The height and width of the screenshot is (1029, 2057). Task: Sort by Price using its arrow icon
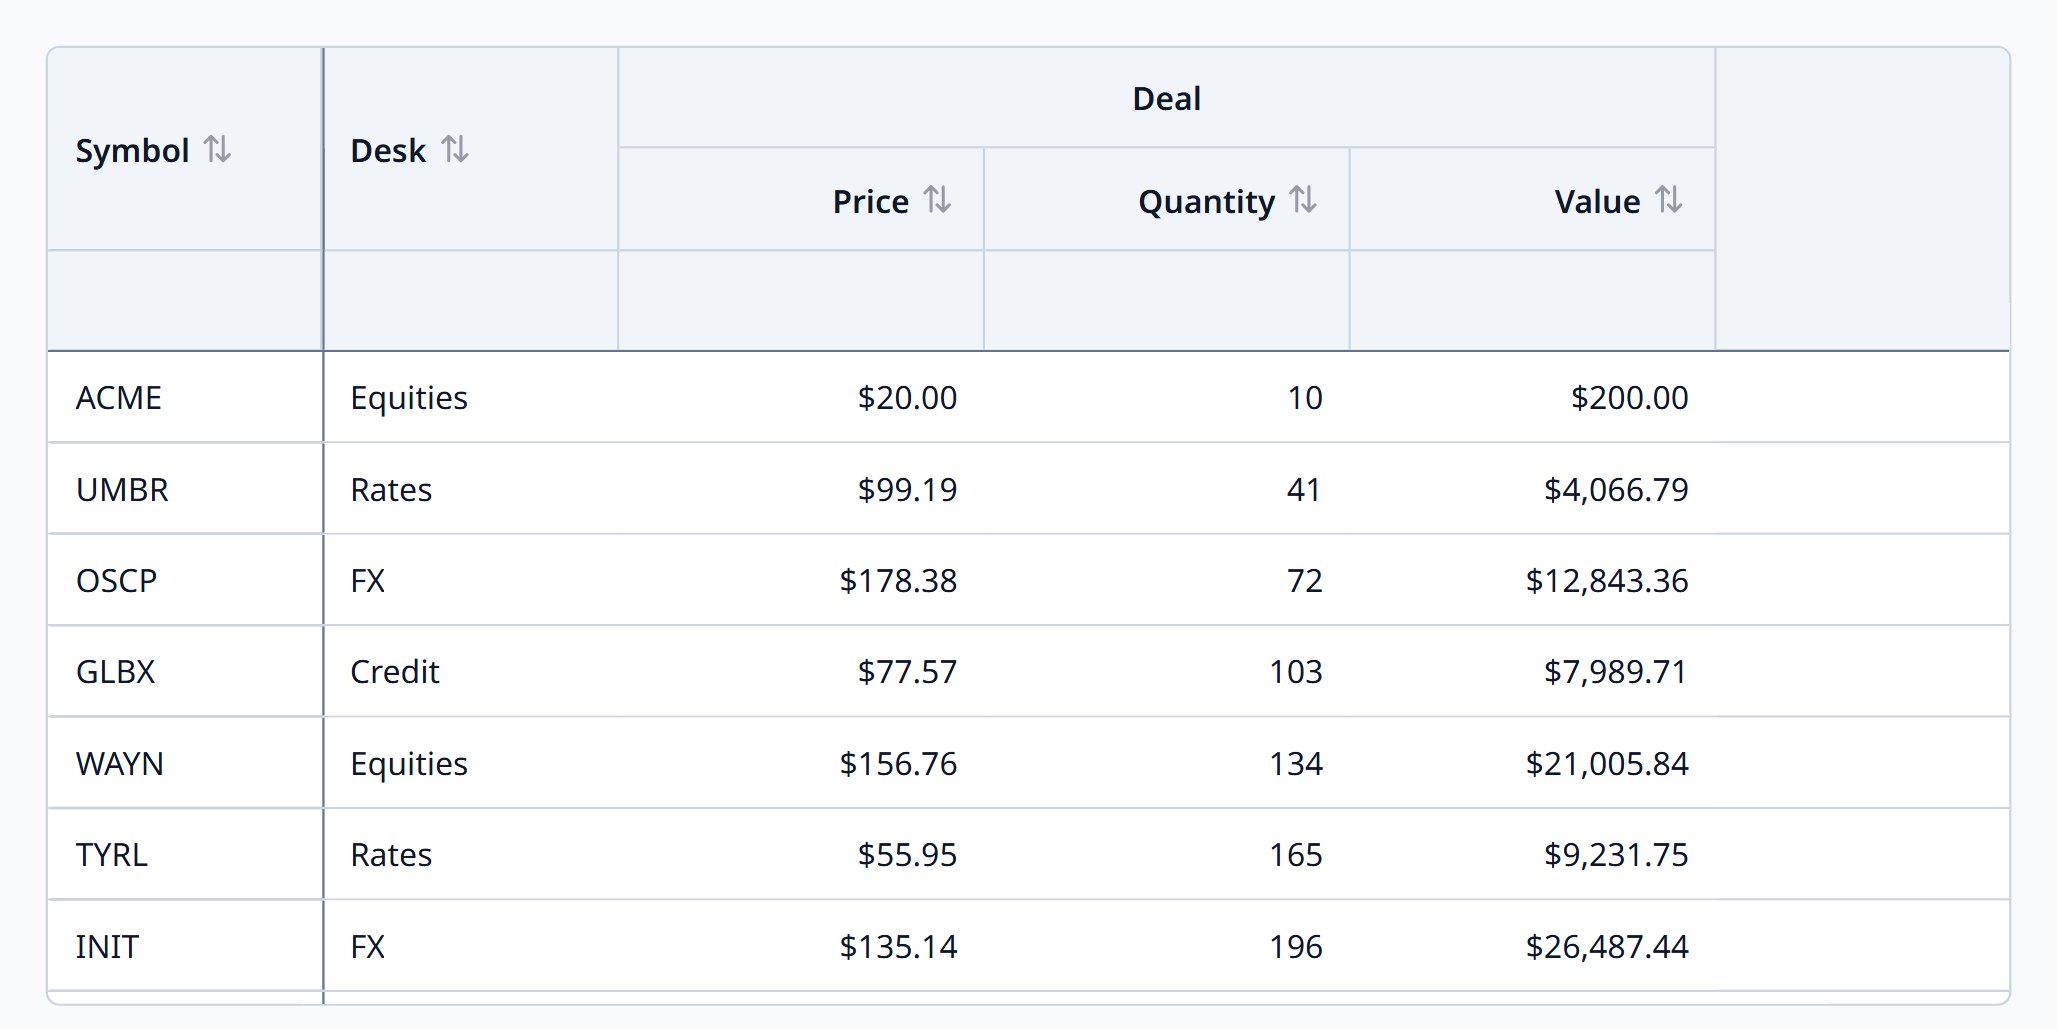(937, 200)
